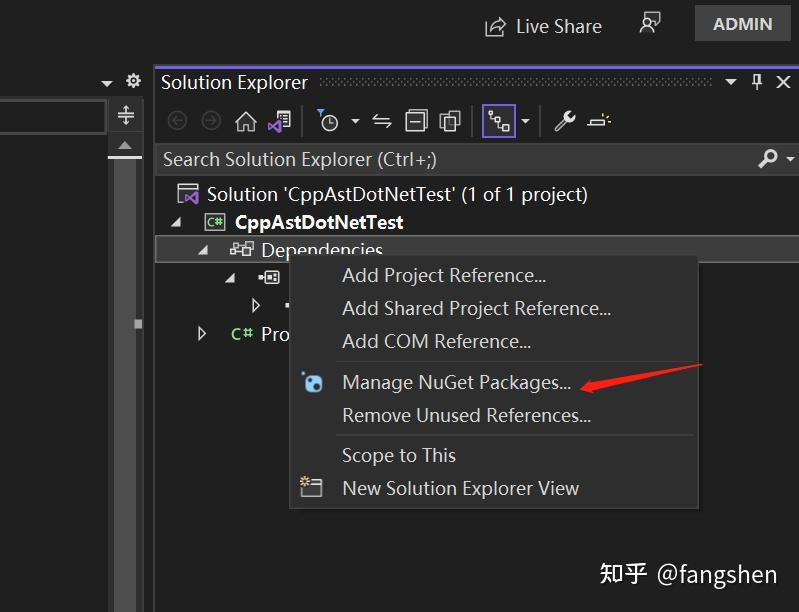Collapse All in Solution Explorer
Viewport: 799px width, 612px height.
click(x=416, y=121)
